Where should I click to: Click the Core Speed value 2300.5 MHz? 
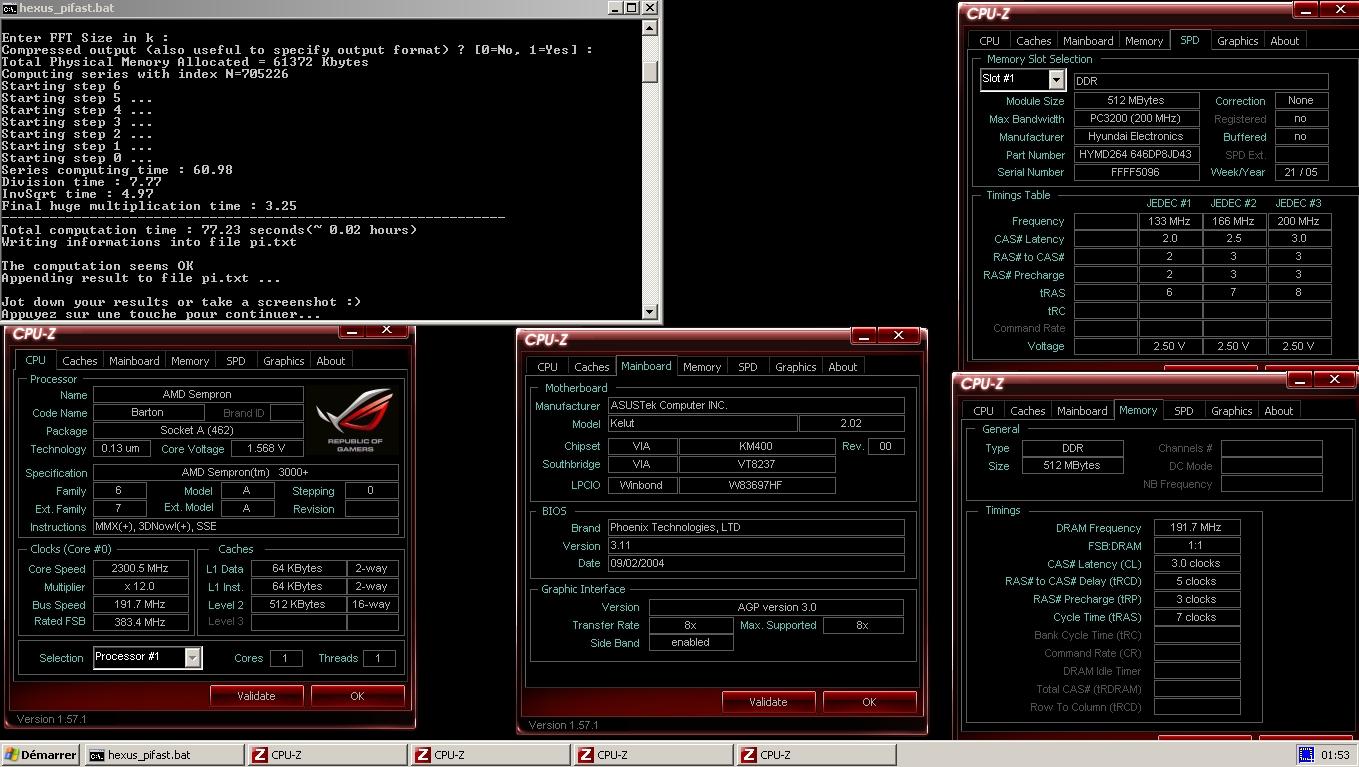[x=140, y=568]
